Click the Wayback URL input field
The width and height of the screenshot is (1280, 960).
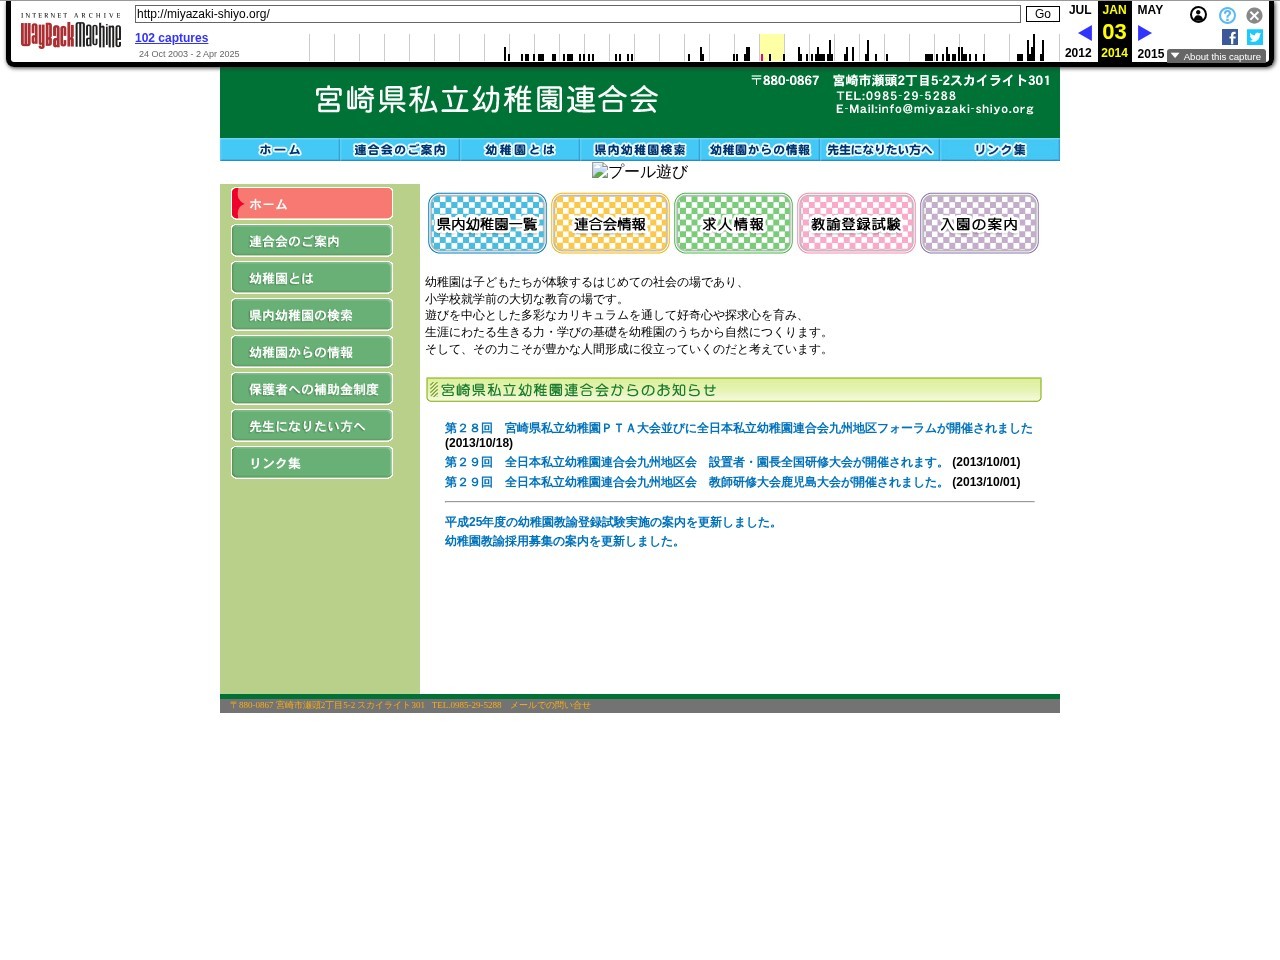coord(577,14)
